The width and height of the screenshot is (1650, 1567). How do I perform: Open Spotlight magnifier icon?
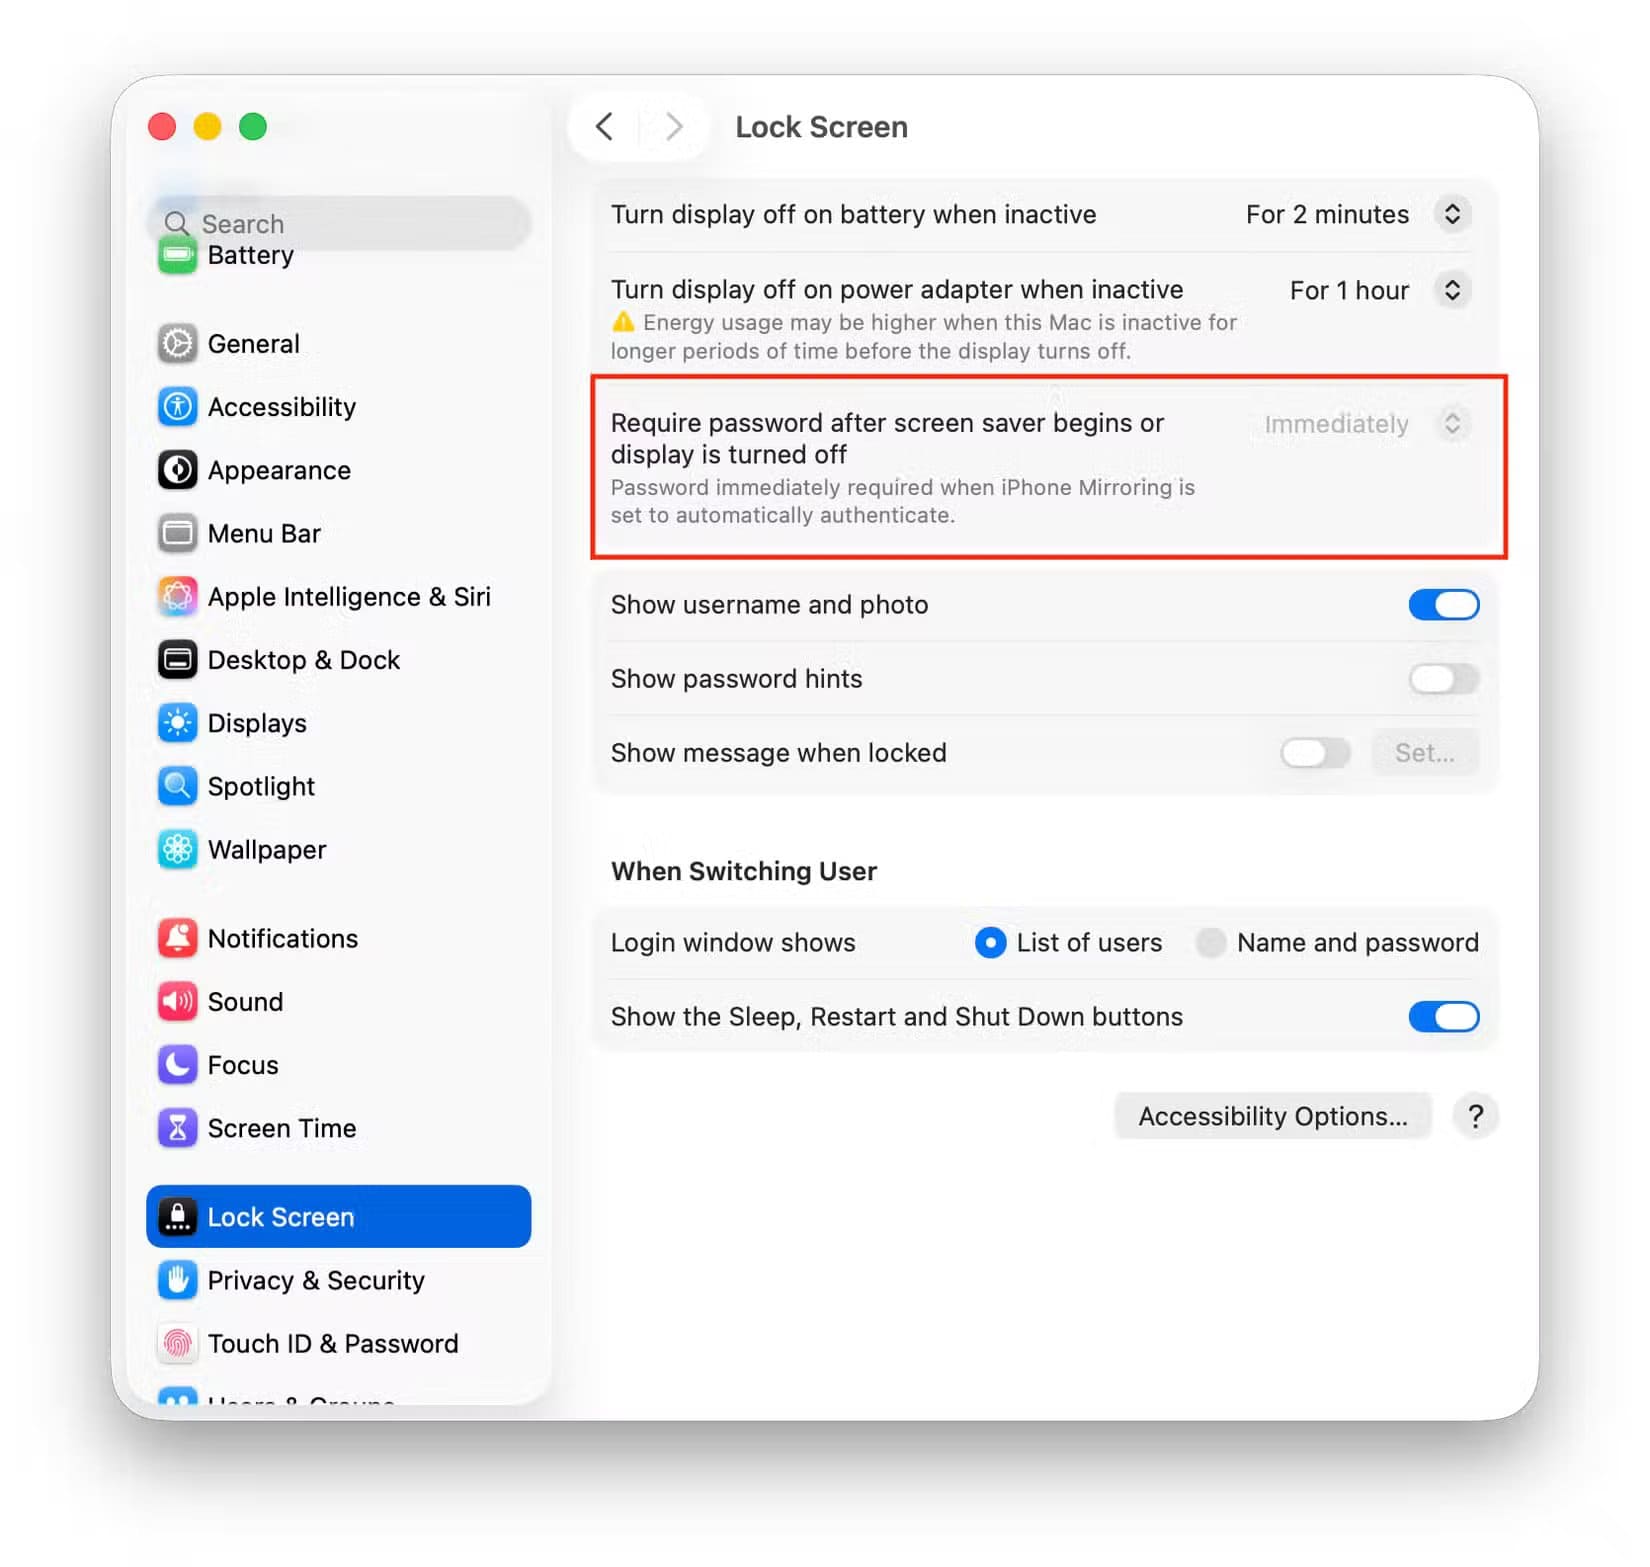[x=178, y=786]
